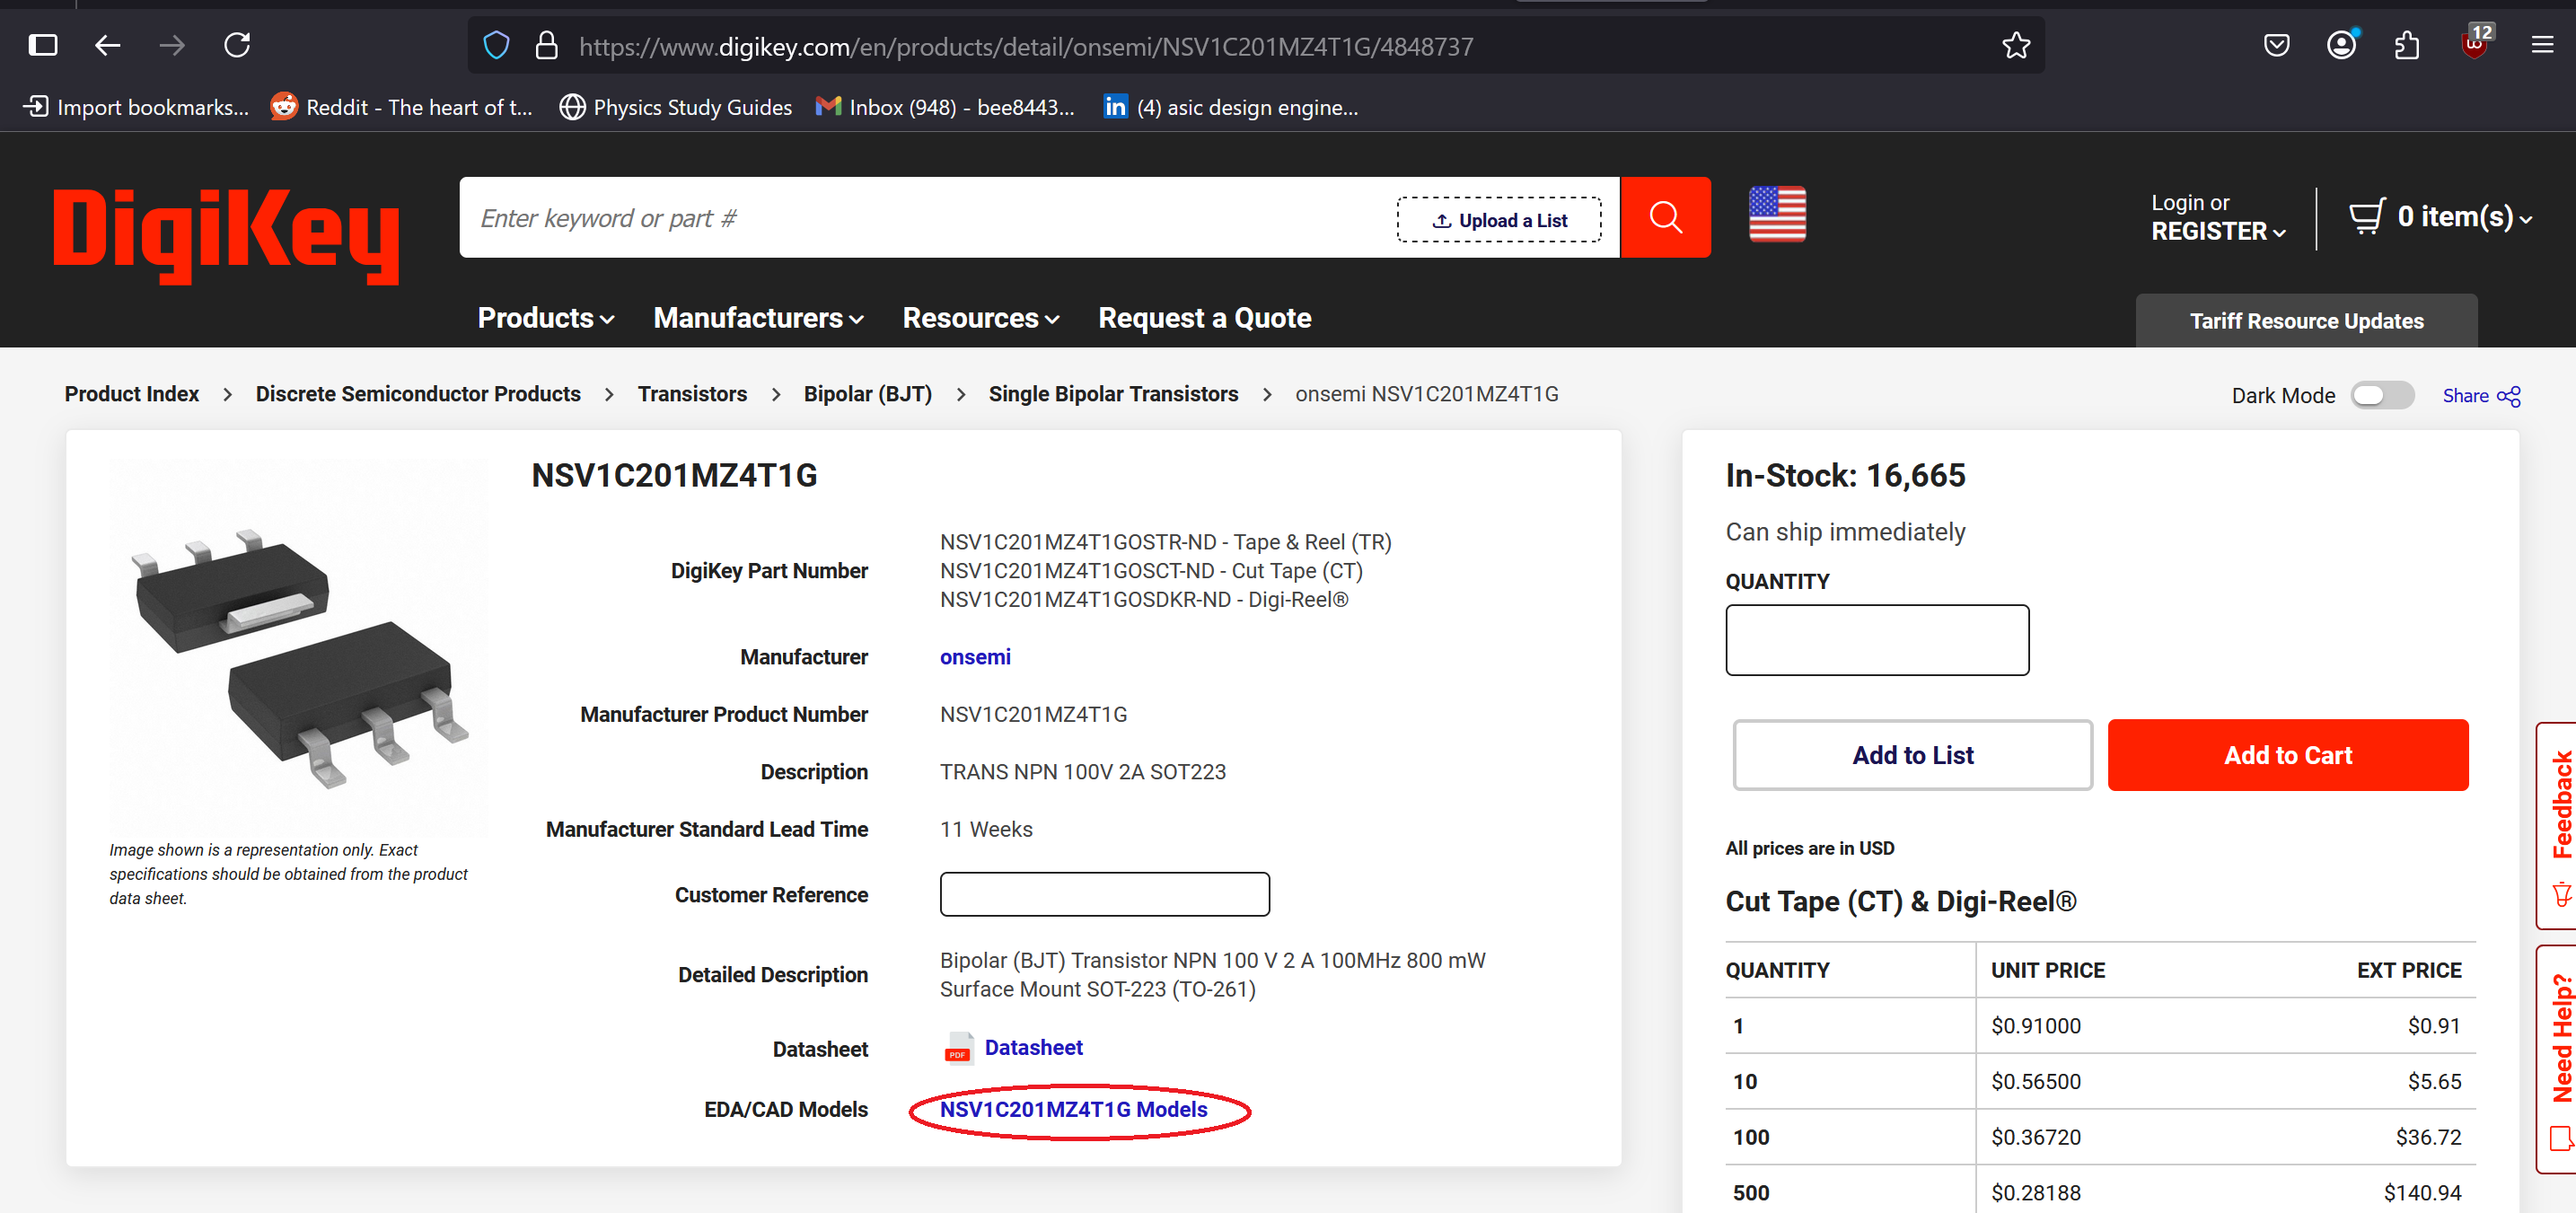Click the Quantity input box

click(x=1877, y=640)
